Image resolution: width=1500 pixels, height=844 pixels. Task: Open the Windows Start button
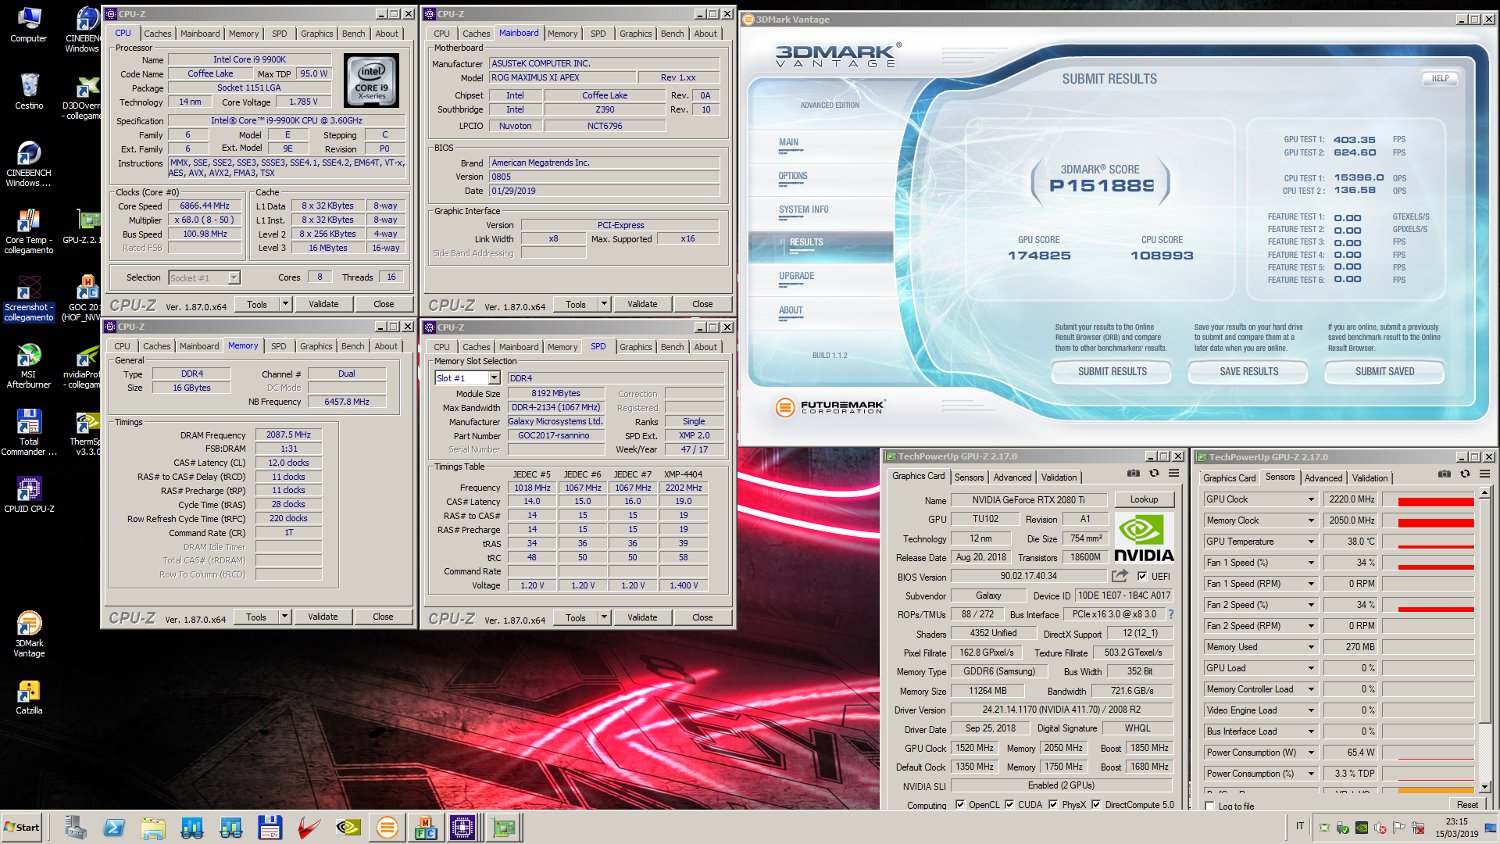coord(22,827)
